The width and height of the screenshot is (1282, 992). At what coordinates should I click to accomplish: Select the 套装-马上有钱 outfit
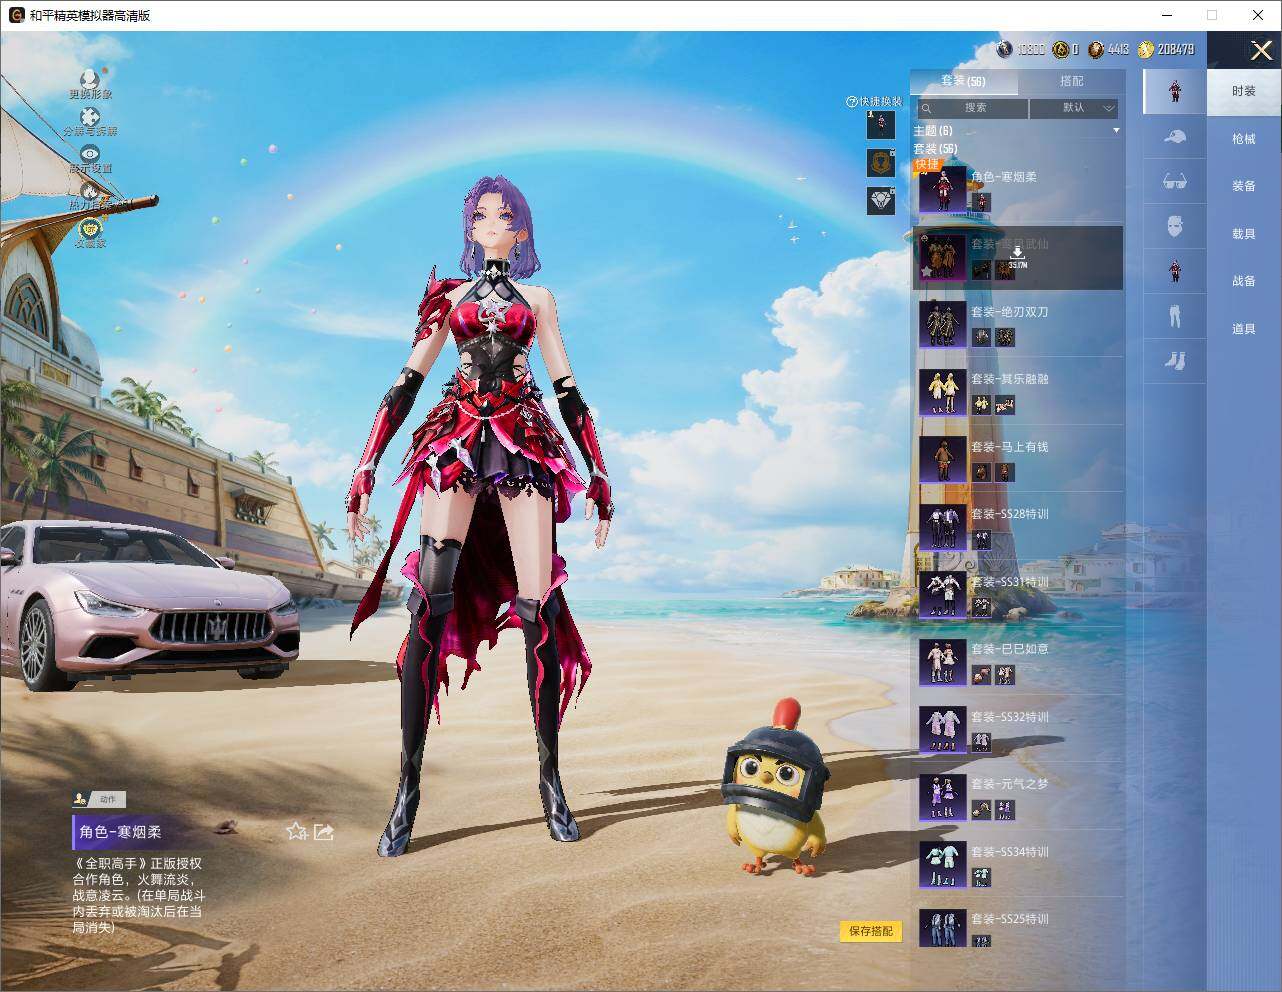(1018, 459)
